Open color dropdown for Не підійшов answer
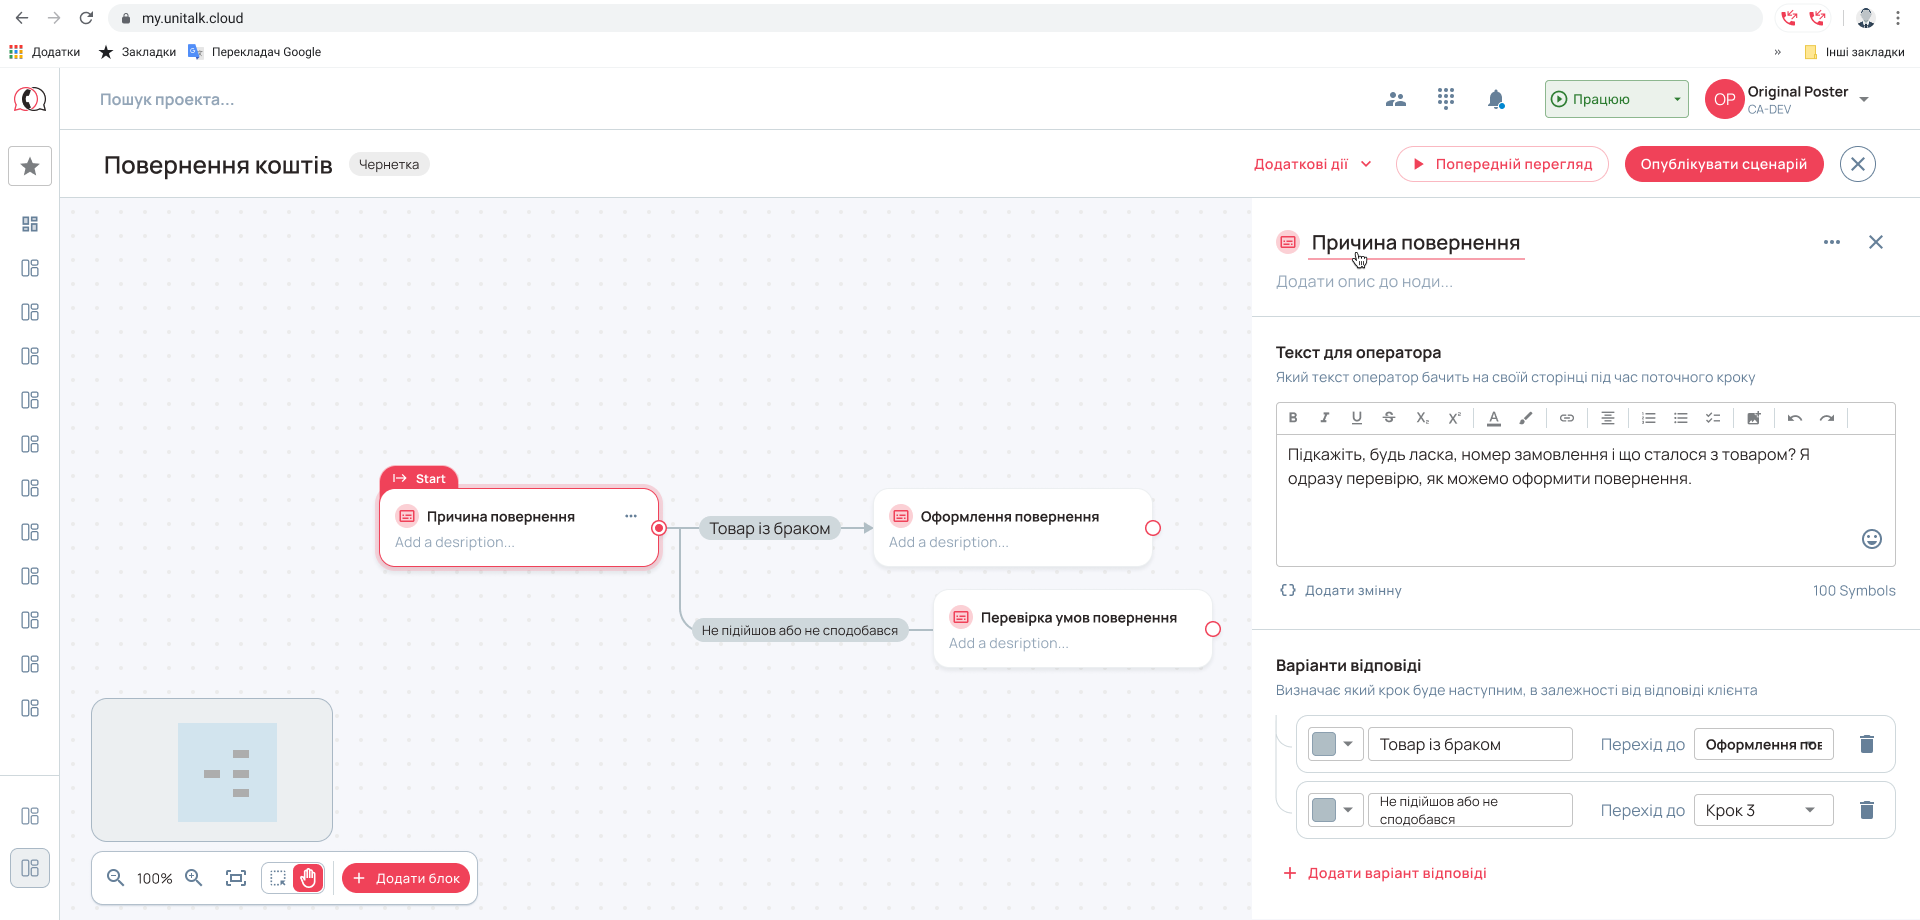The image size is (1920, 920). 1335,810
